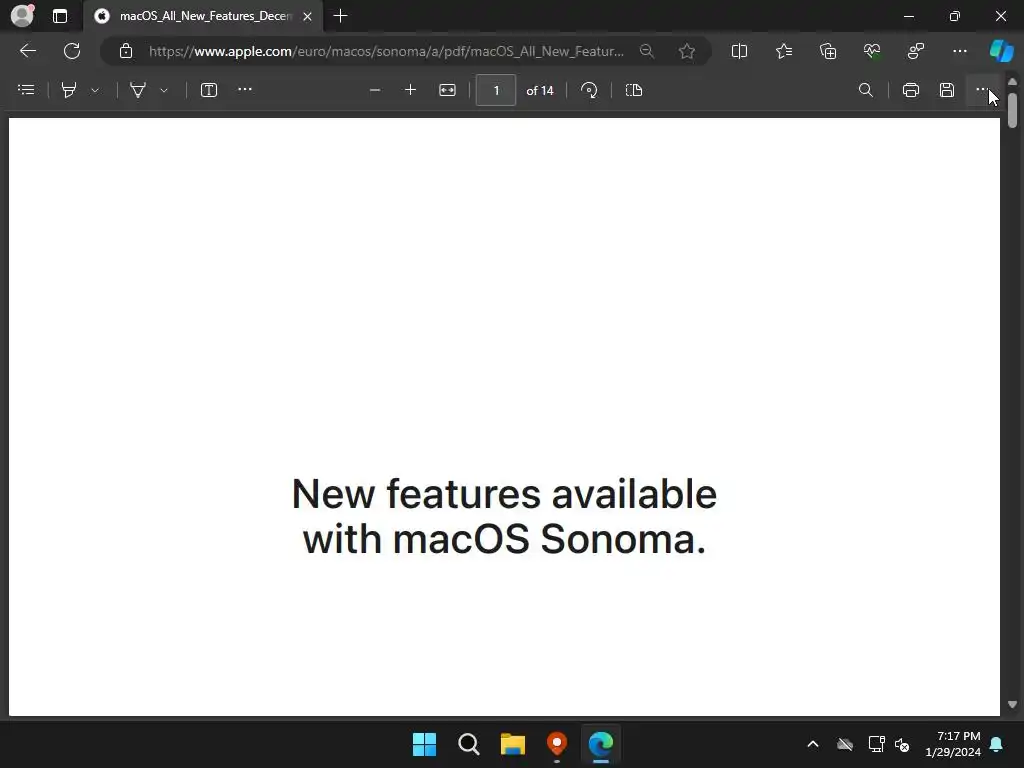Open the Windows Start menu
The width and height of the screenshot is (1024, 768).
424,744
